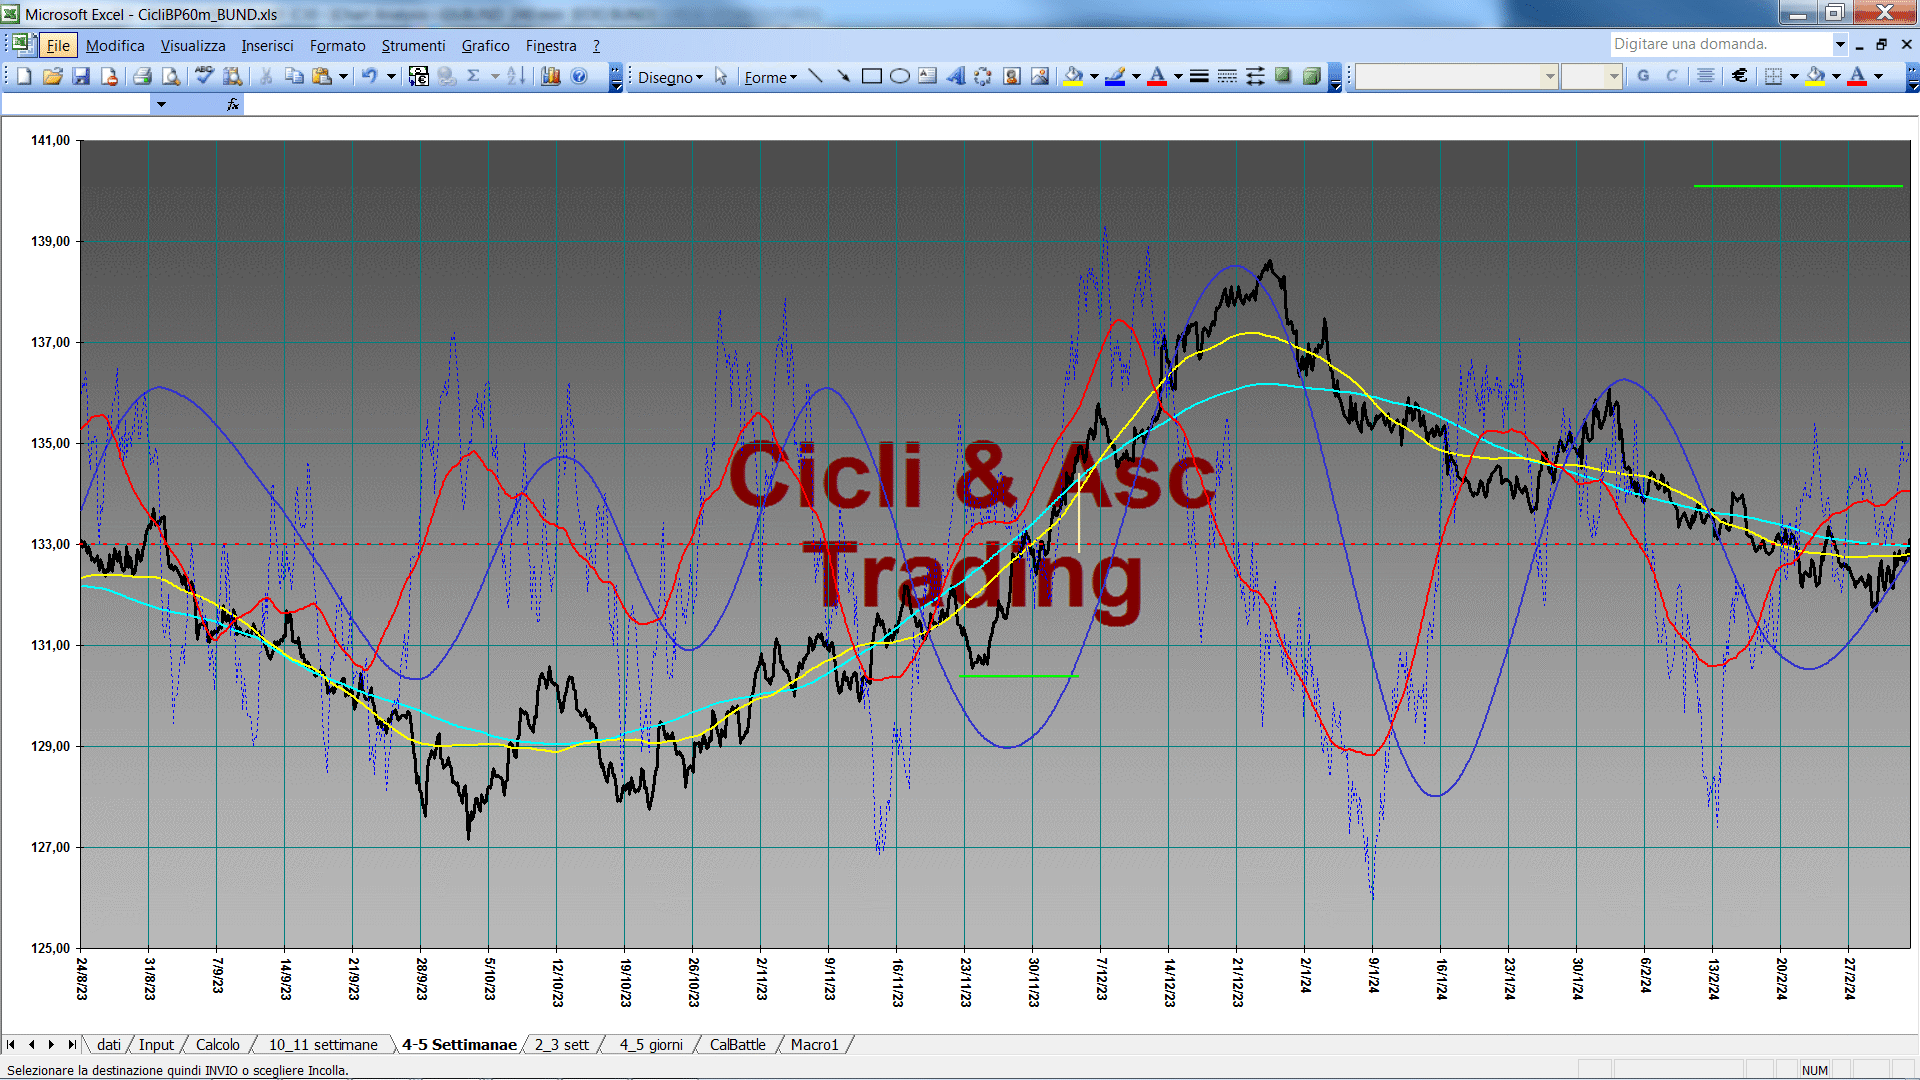Image resolution: width=1920 pixels, height=1080 pixels.
Task: Select the Arrow drawing tool
Action: [843, 76]
